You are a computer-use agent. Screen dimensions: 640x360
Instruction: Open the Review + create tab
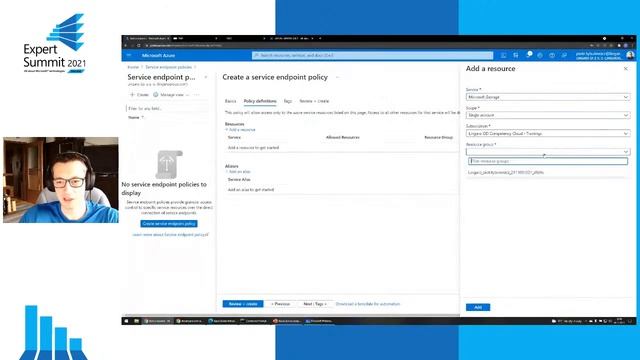click(314, 101)
